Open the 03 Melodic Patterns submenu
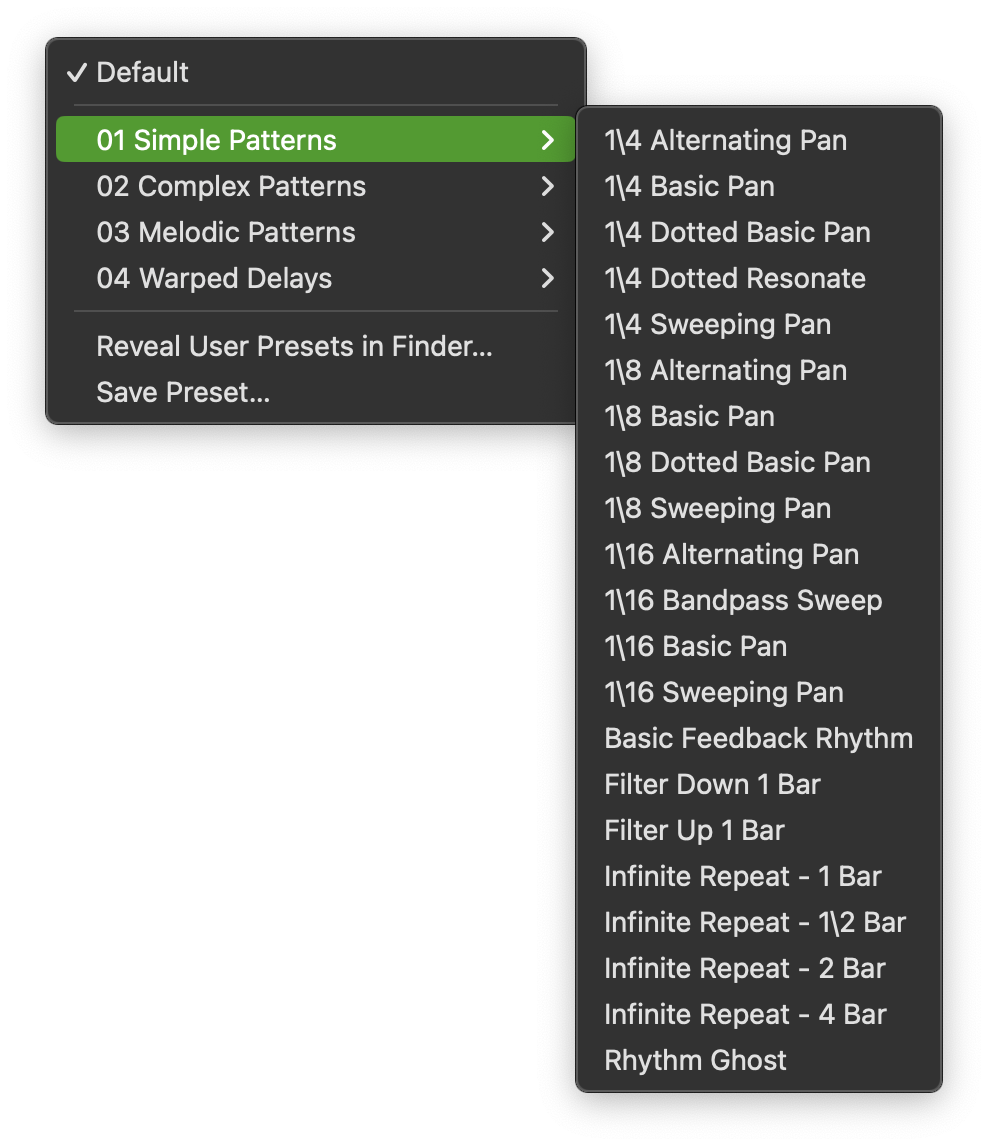 [316, 232]
